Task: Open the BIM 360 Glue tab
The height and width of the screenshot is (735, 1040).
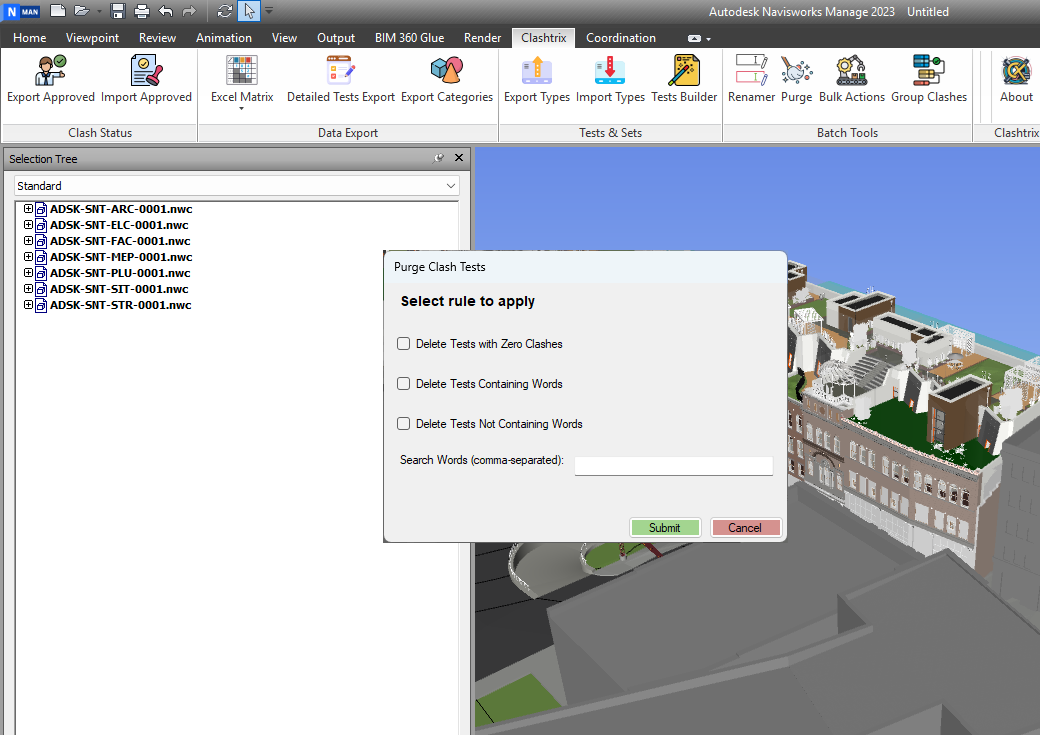Action: (x=409, y=38)
